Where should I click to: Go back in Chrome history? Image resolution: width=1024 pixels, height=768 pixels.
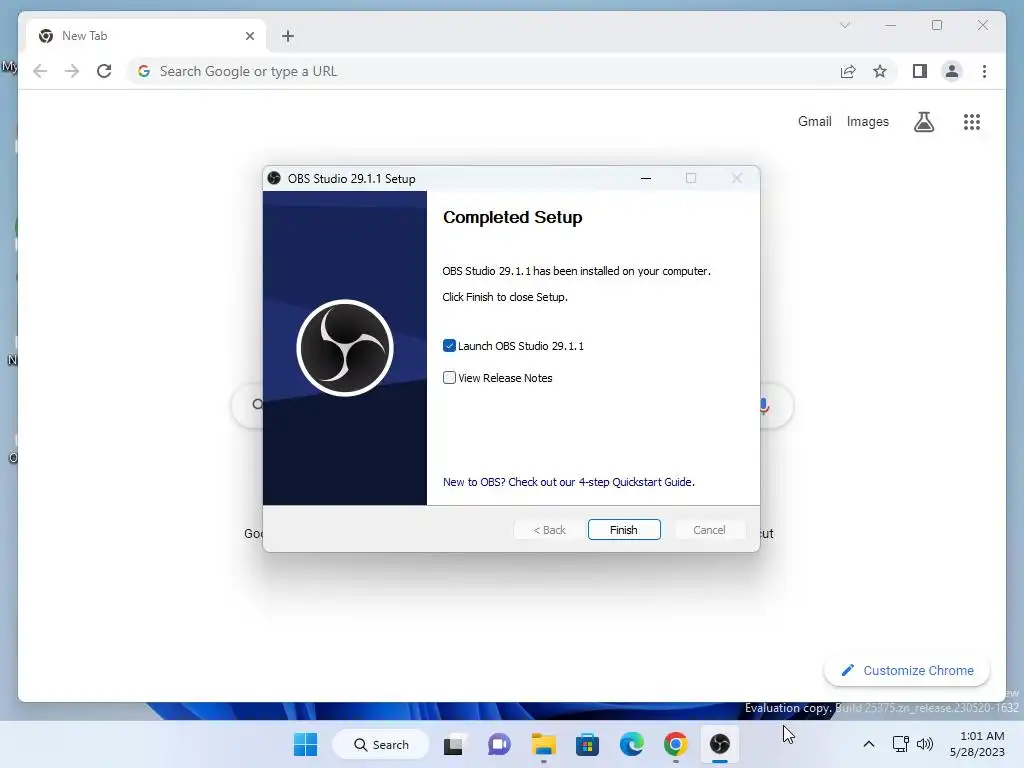(40, 71)
